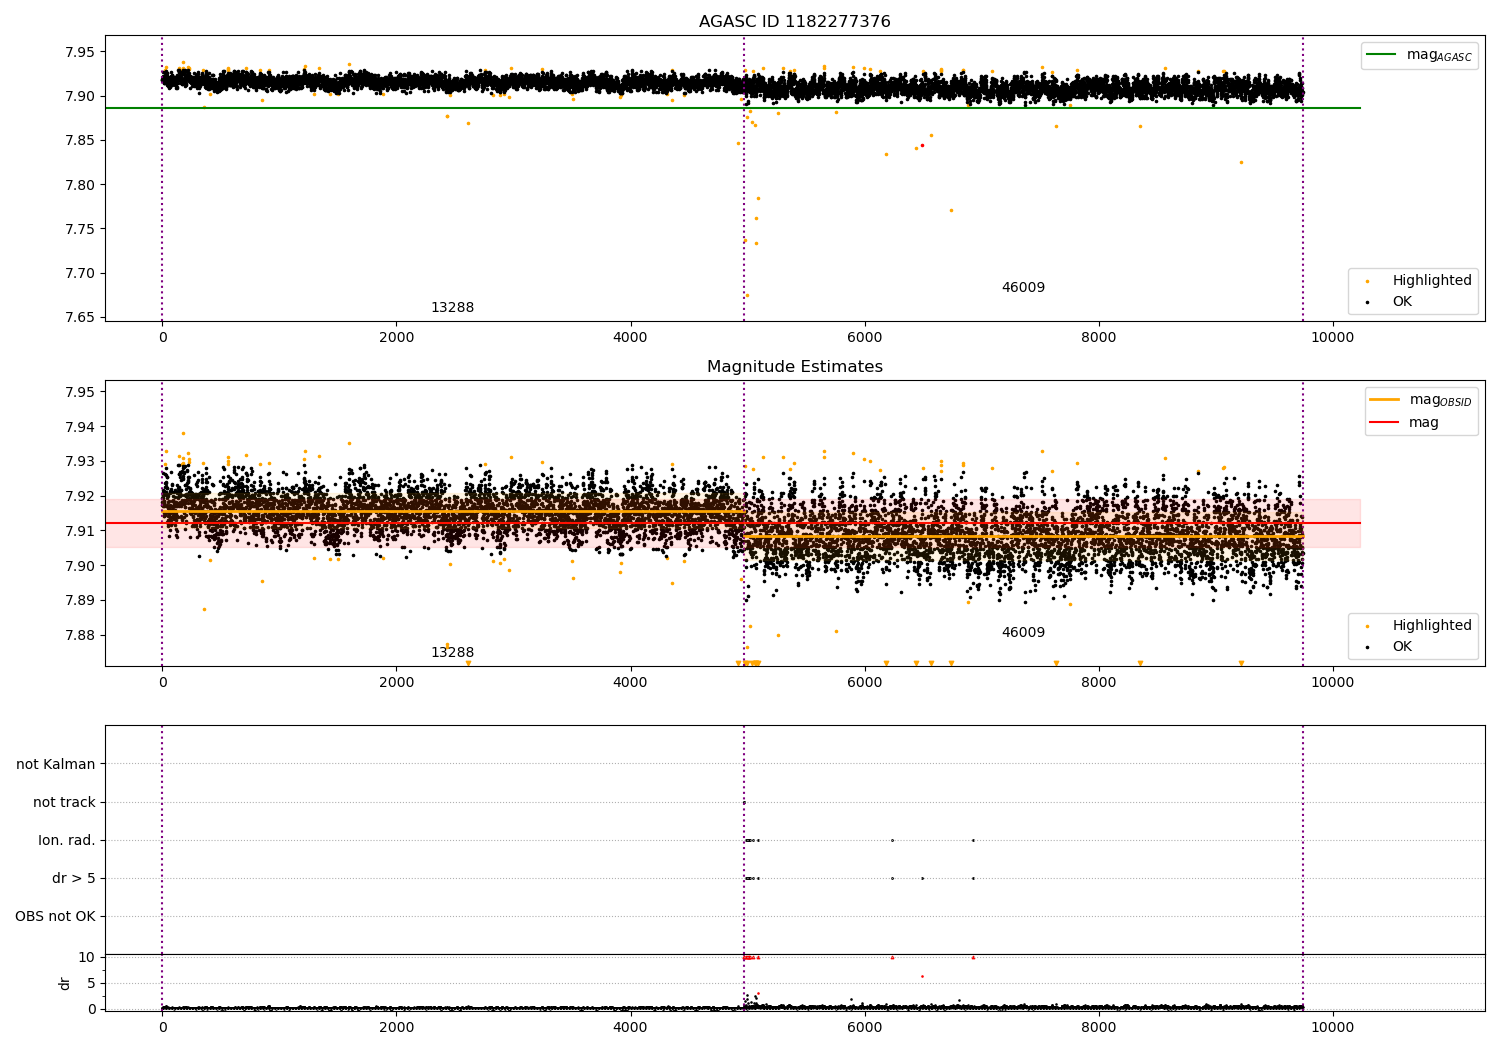Click the "10000" x-axis tick under top panel
1500x1050 pixels.
coord(1333,338)
